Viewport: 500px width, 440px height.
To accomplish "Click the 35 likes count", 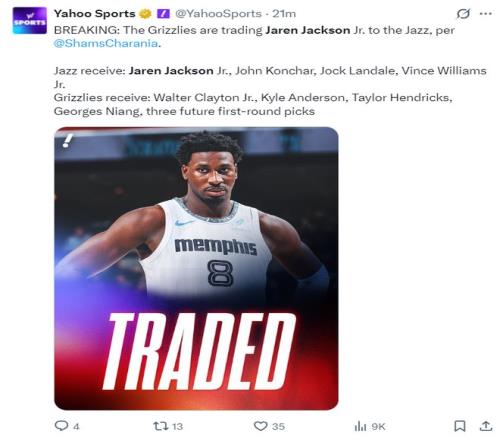I will [x=278, y=426].
